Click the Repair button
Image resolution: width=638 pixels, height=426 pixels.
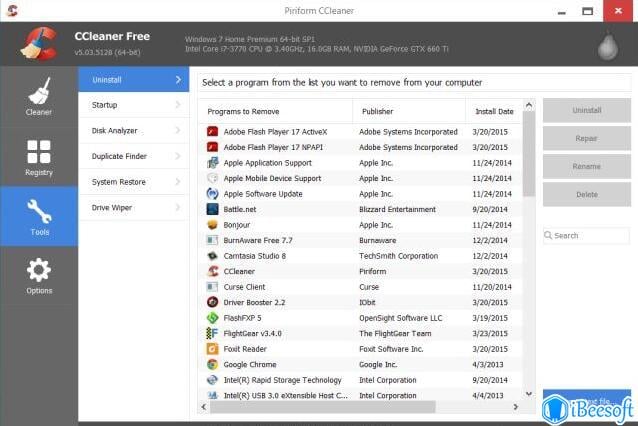click(587, 138)
